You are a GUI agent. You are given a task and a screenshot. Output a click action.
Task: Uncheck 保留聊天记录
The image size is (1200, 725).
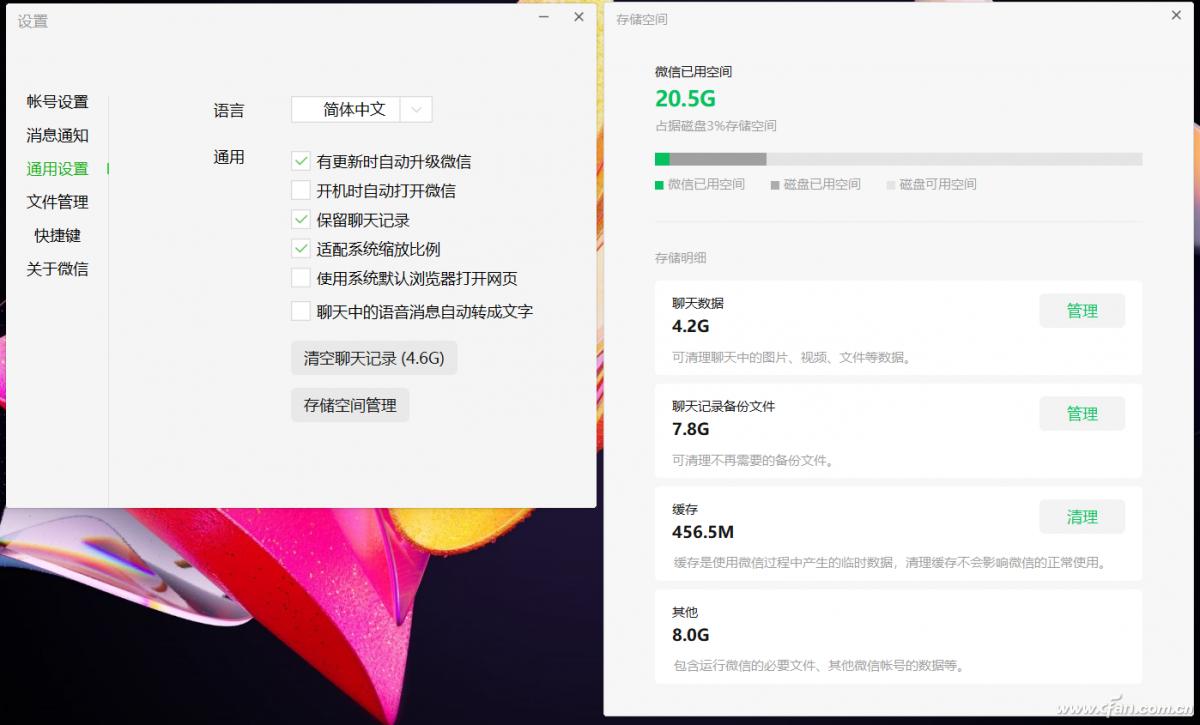pyautogui.click(x=301, y=219)
